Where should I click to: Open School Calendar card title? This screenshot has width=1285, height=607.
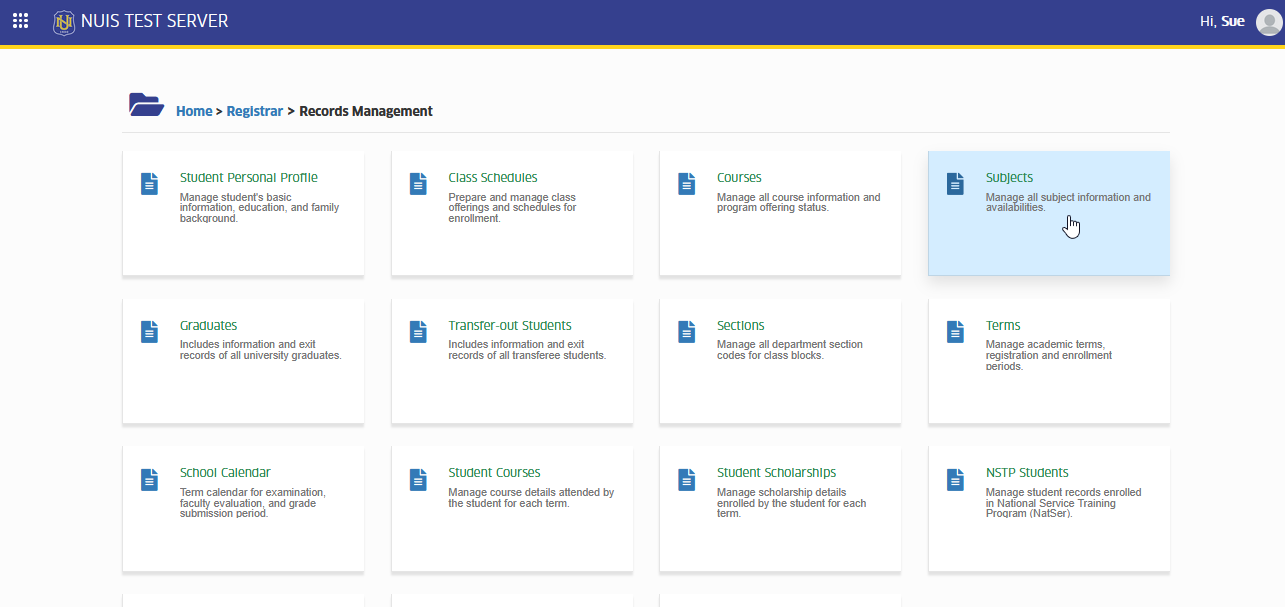click(225, 473)
